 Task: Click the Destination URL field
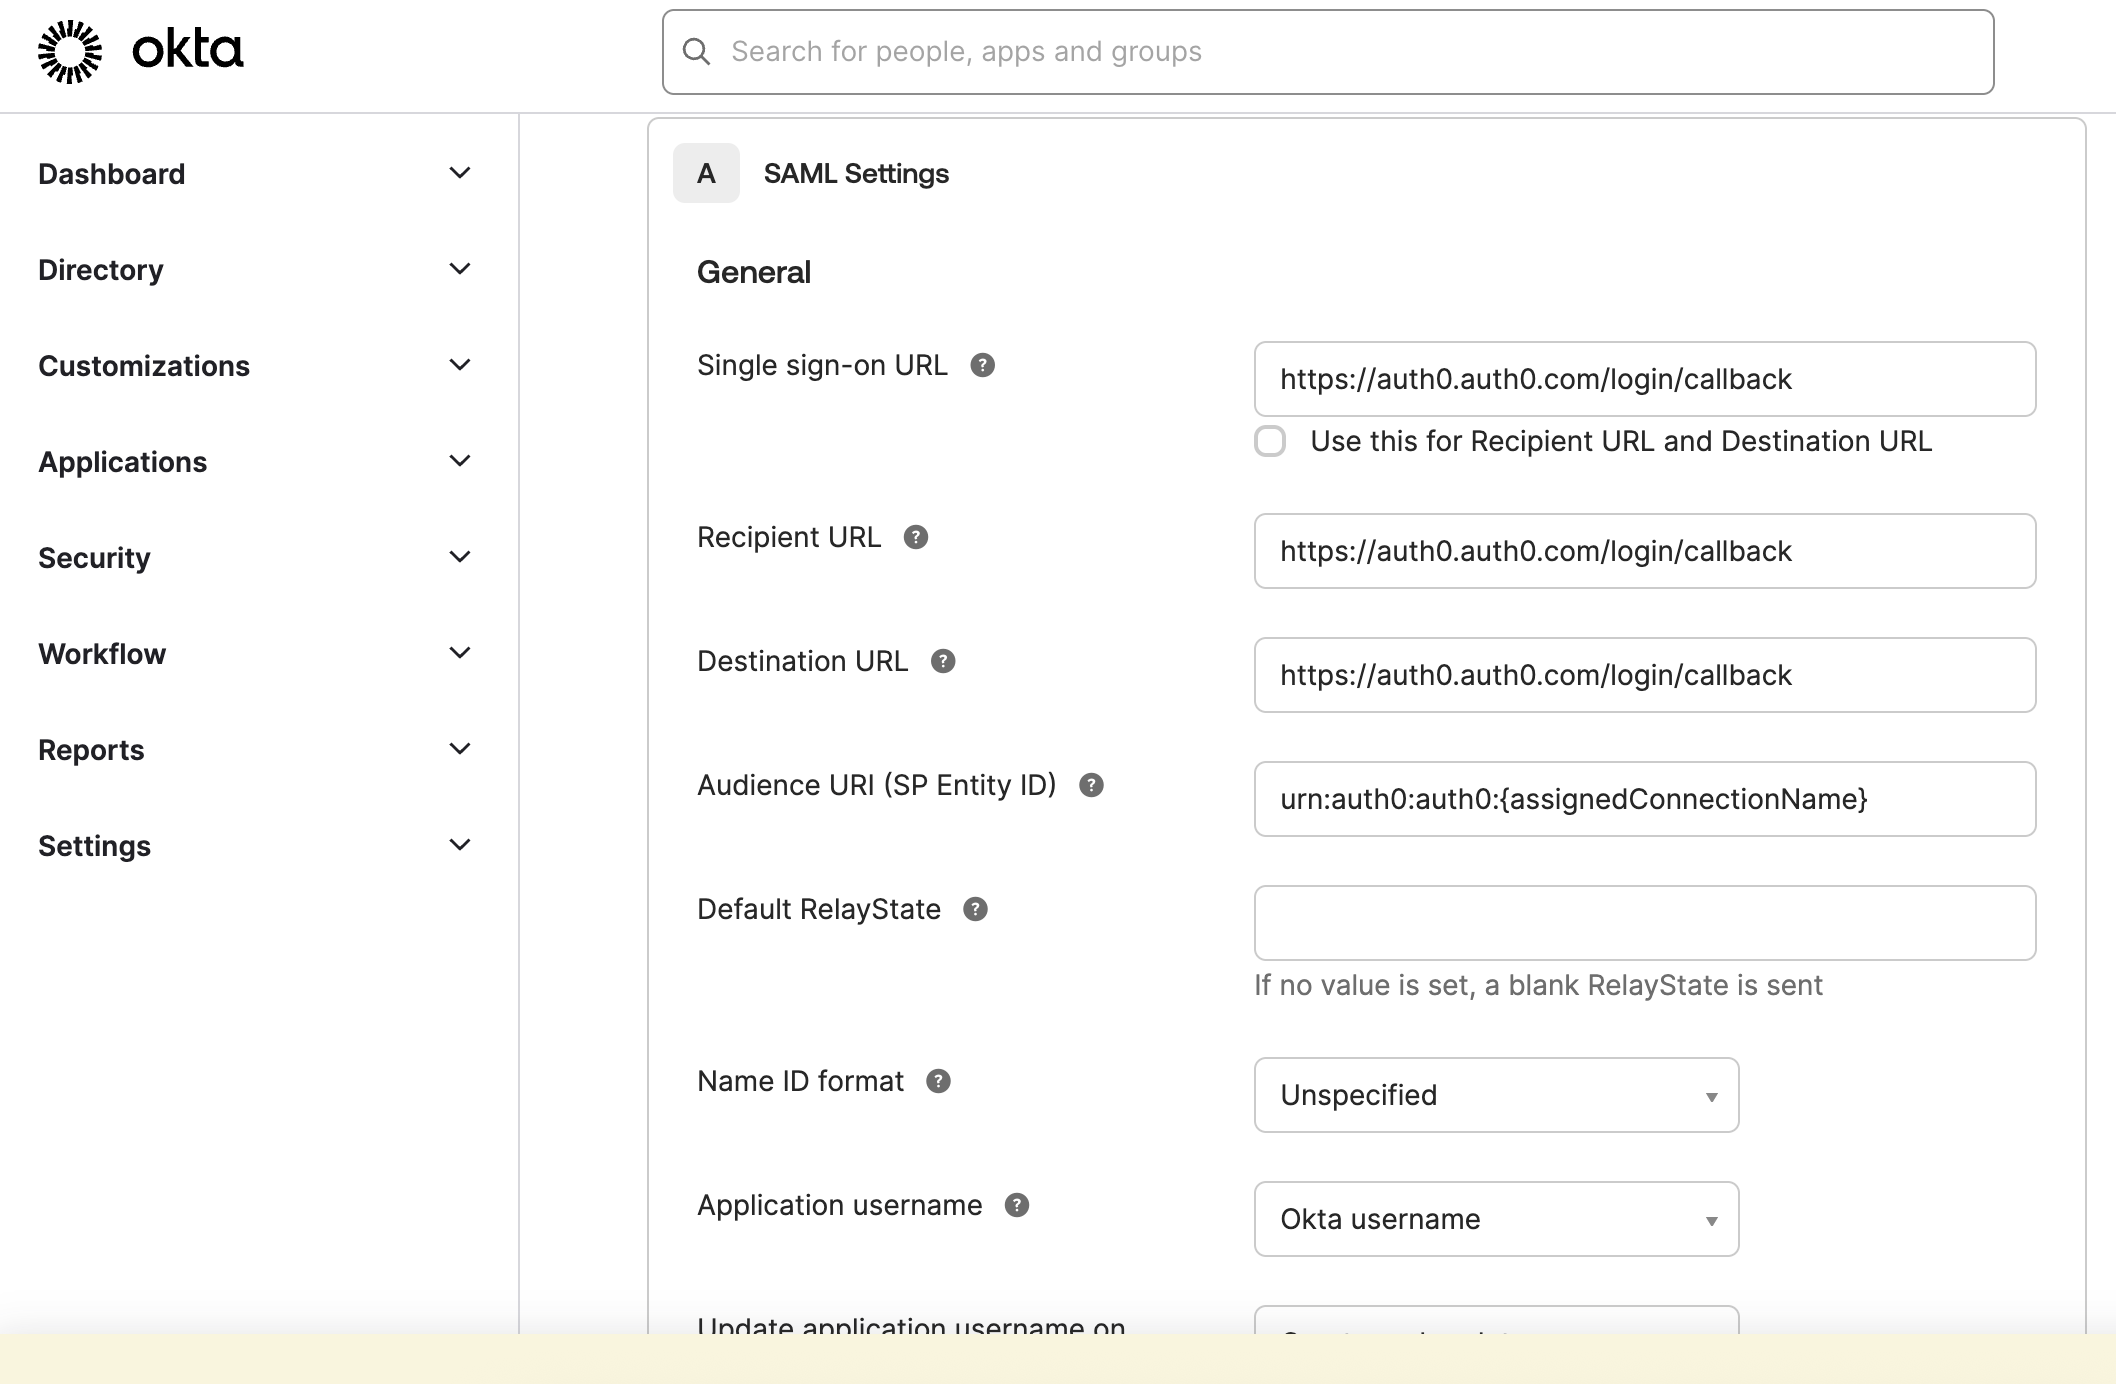pos(1645,675)
